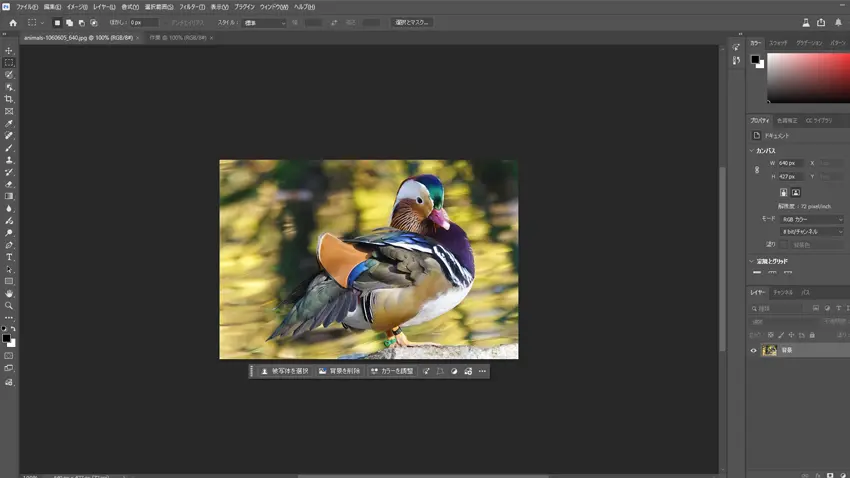Open the RGB カラー mode dropdown
The width and height of the screenshot is (850, 478).
point(812,219)
